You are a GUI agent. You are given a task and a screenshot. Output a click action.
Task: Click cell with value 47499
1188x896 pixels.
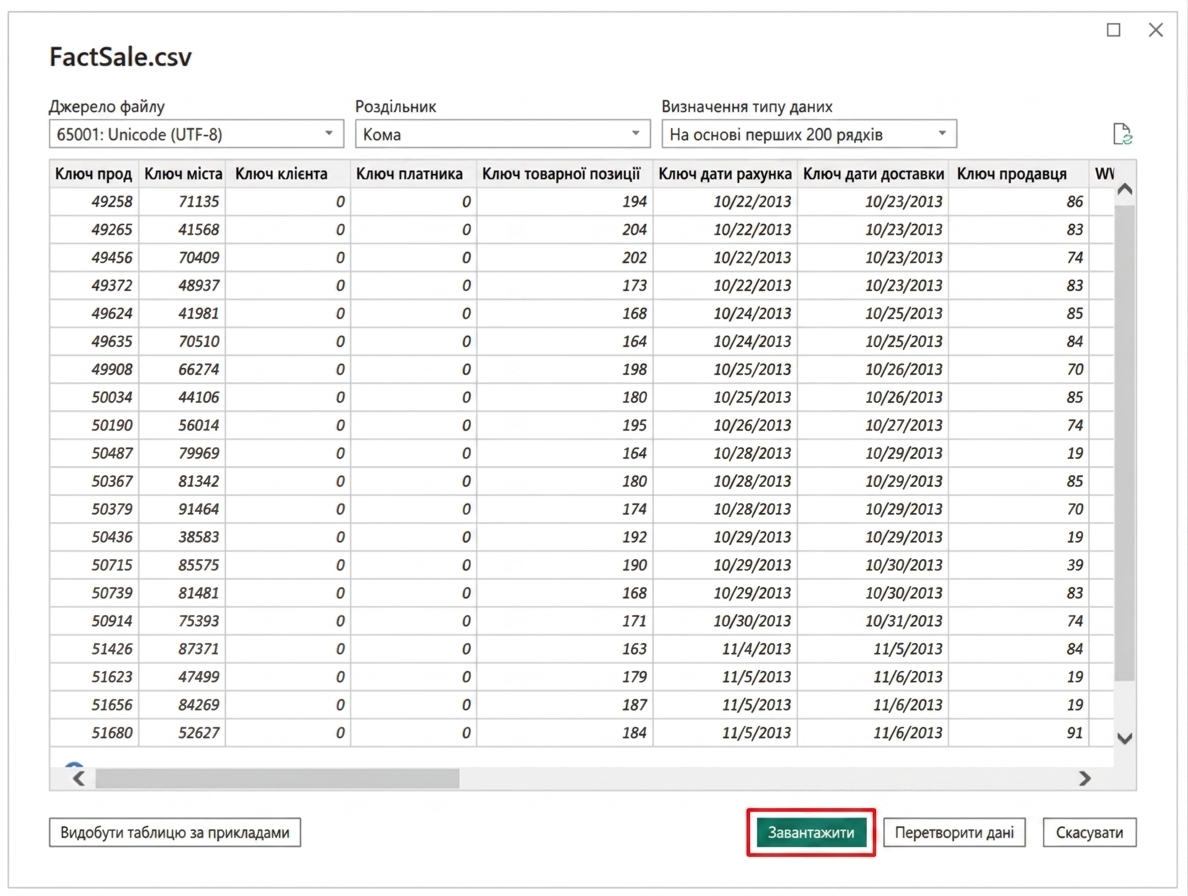pos(183,678)
